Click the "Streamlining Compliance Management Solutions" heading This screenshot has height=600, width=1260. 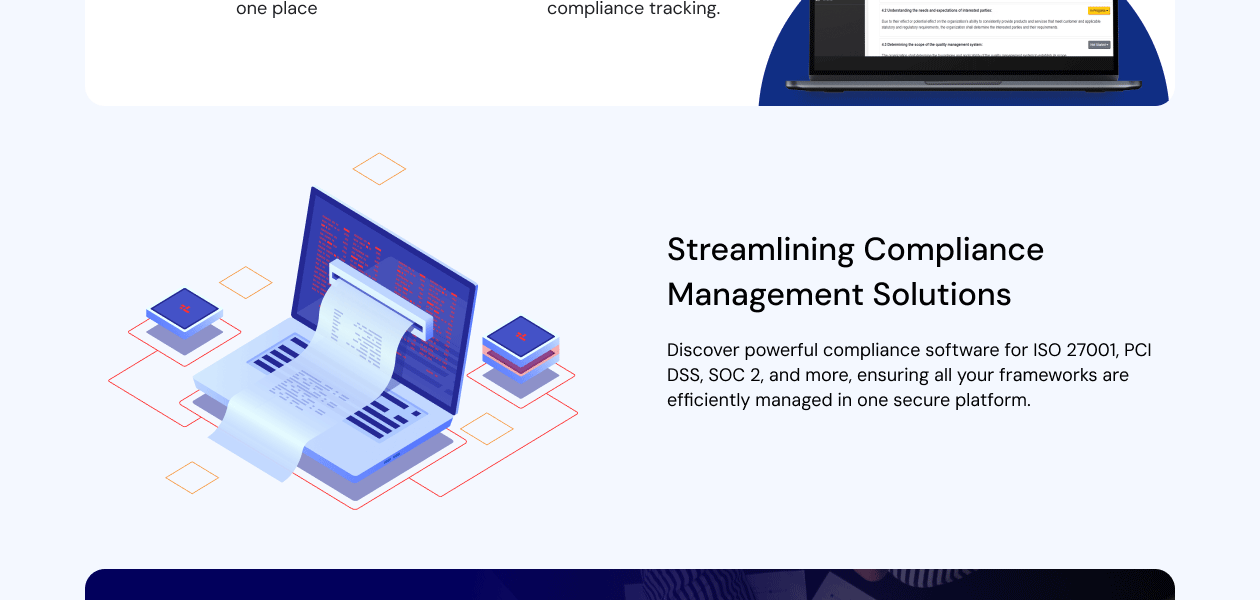(x=855, y=271)
